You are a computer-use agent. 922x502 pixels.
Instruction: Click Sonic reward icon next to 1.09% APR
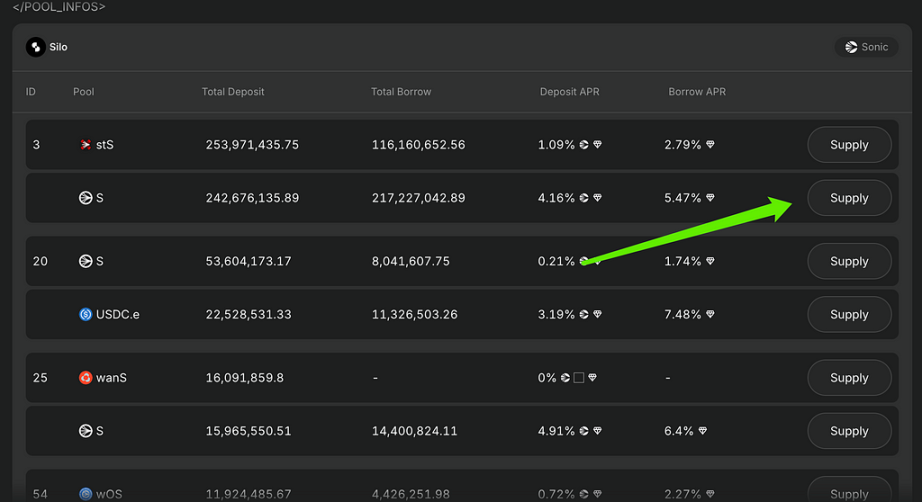(584, 145)
